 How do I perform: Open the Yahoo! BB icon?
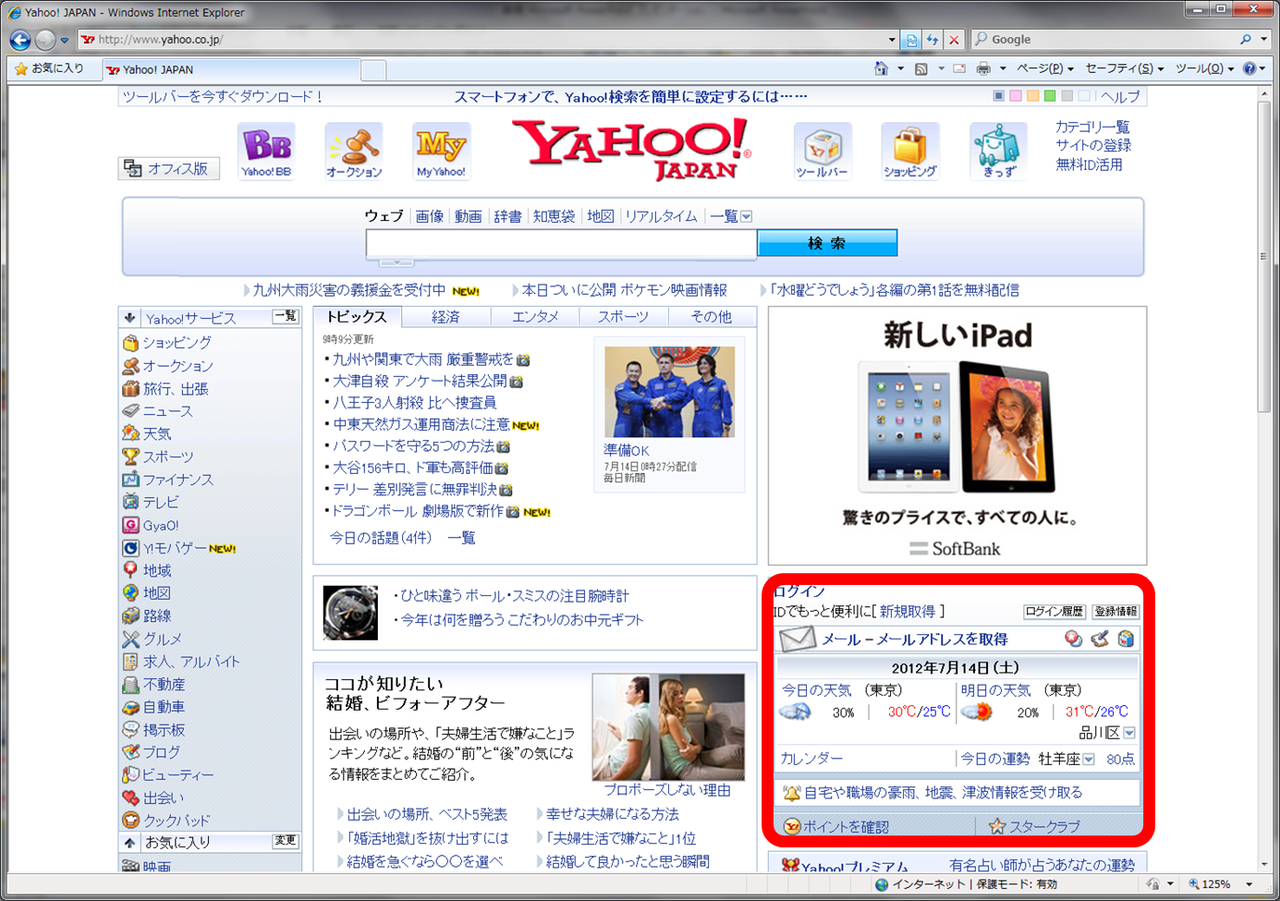click(267, 151)
